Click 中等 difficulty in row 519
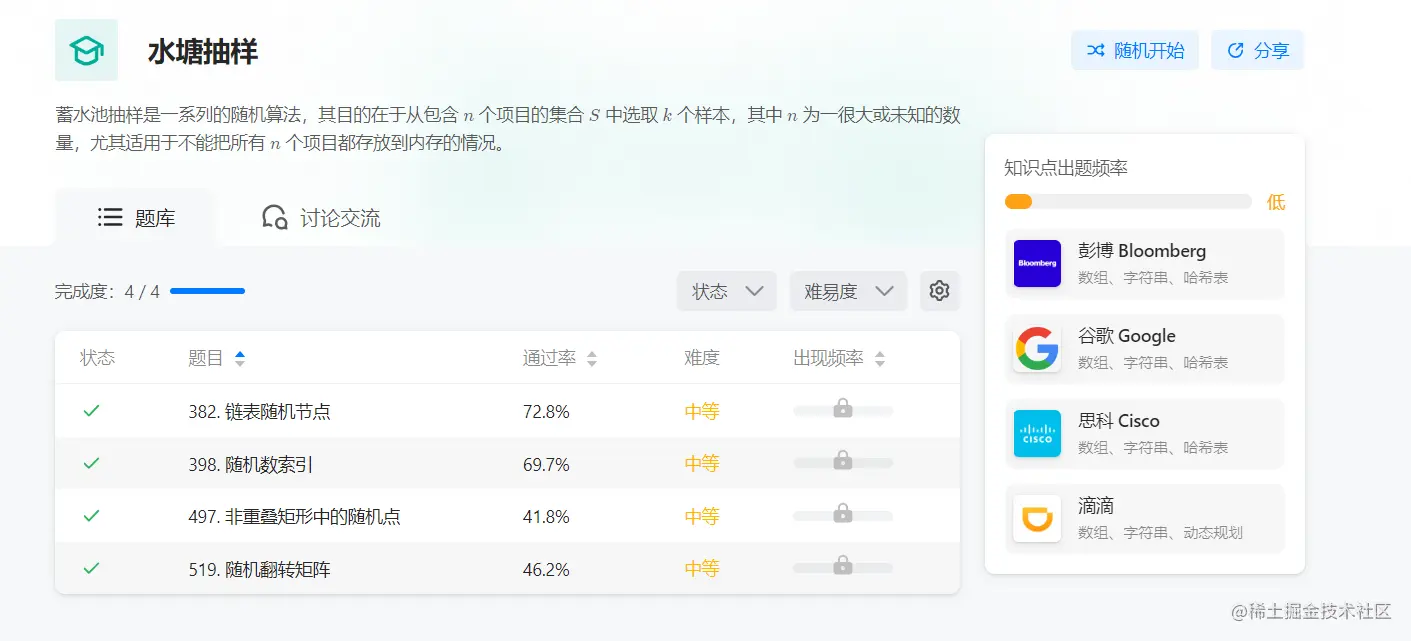 pyautogui.click(x=702, y=569)
